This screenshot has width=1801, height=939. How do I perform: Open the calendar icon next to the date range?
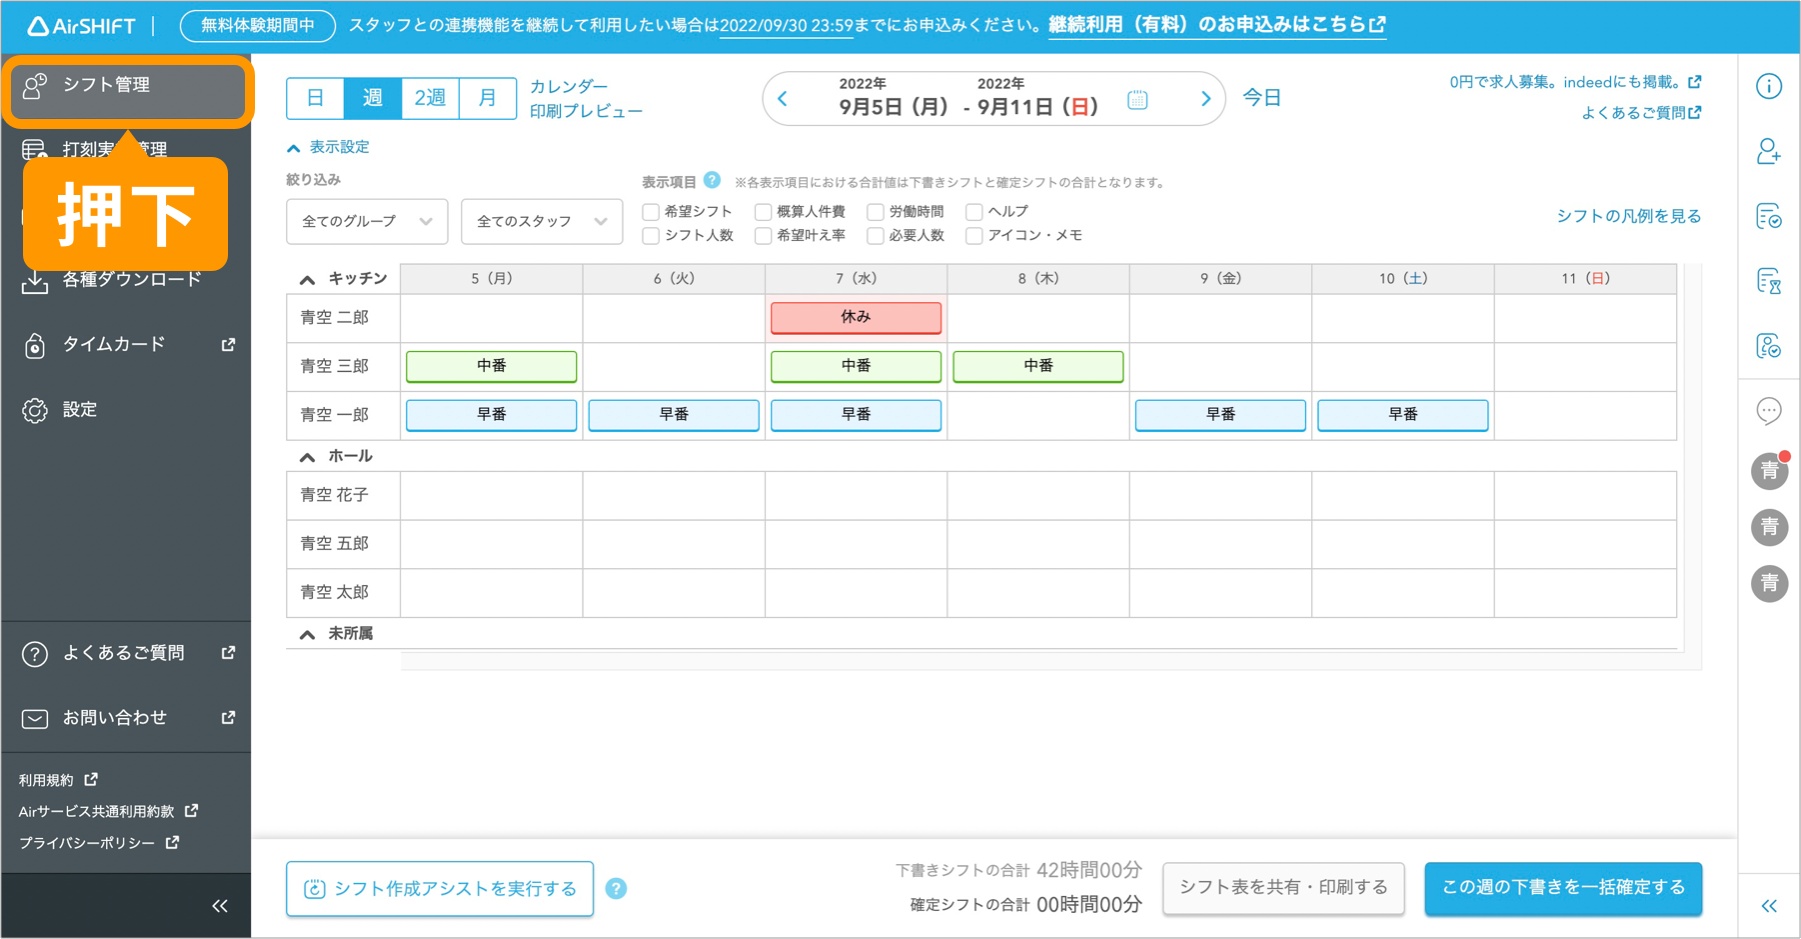pyautogui.click(x=1137, y=100)
